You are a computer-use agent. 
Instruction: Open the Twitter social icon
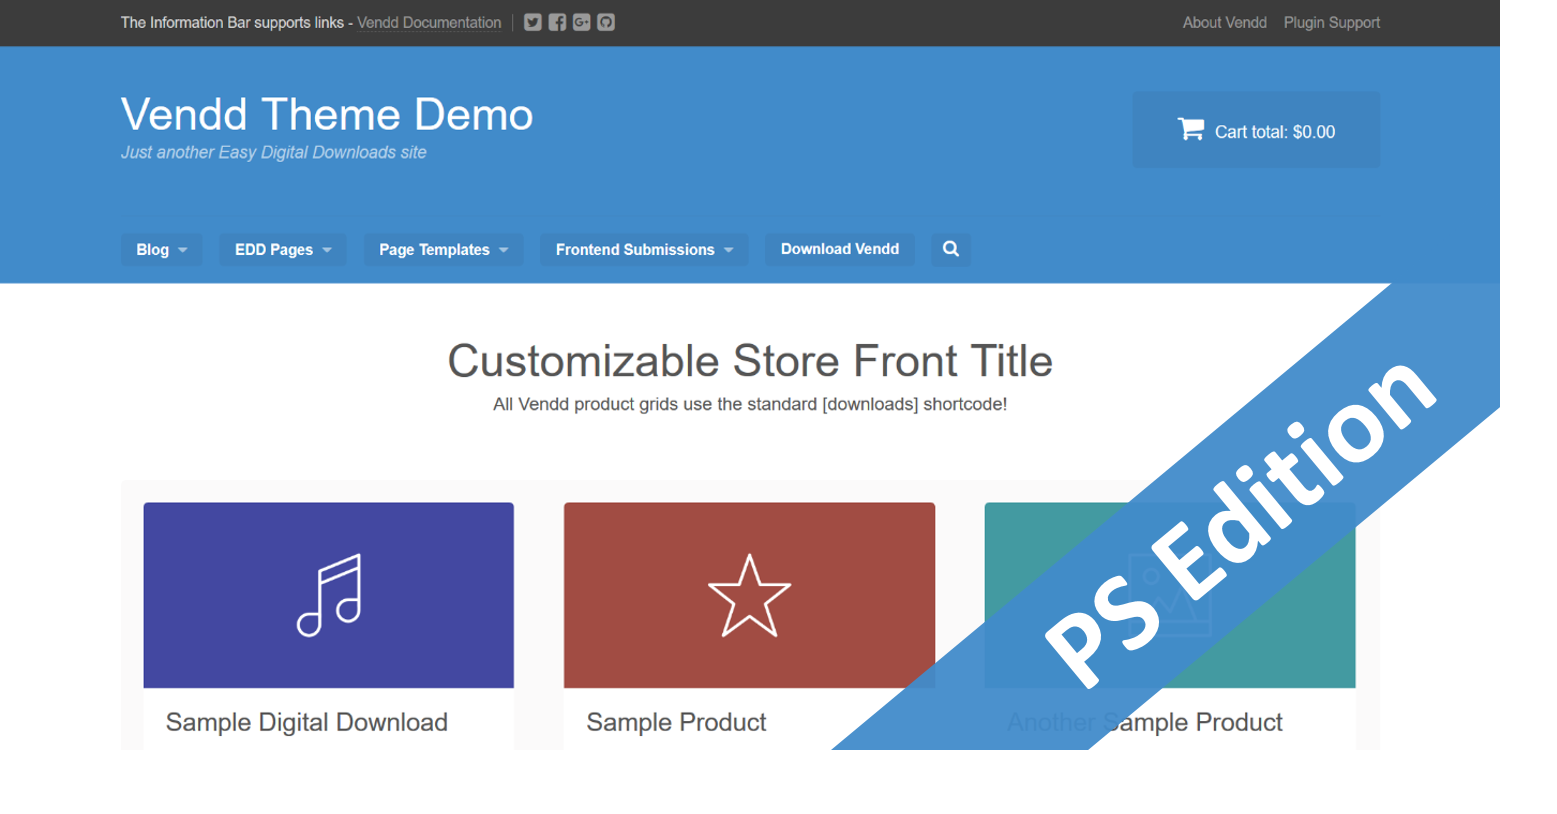(533, 22)
